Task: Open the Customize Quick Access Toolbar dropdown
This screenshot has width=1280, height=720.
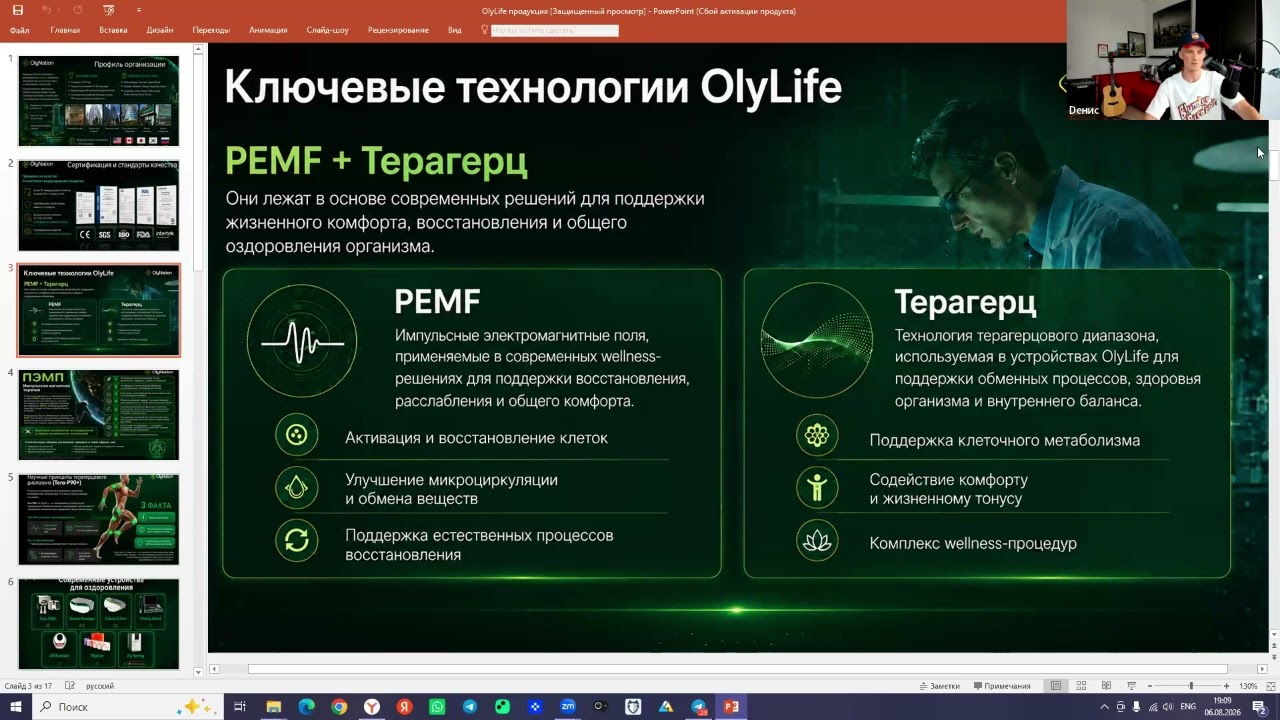Action: click(139, 10)
